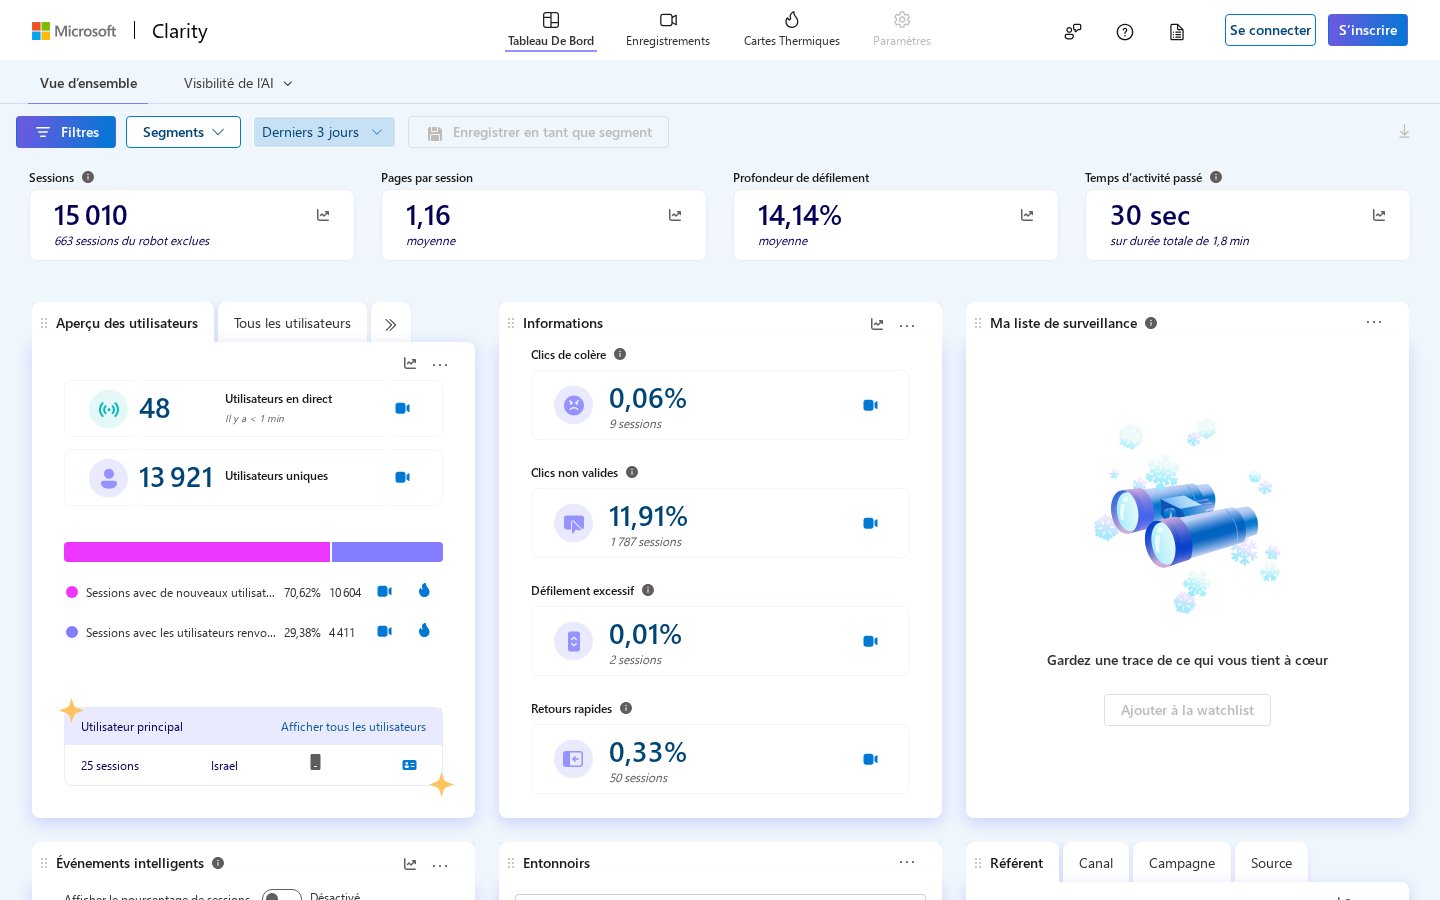
Task: Click the S'inscrire button
Action: coord(1368,30)
